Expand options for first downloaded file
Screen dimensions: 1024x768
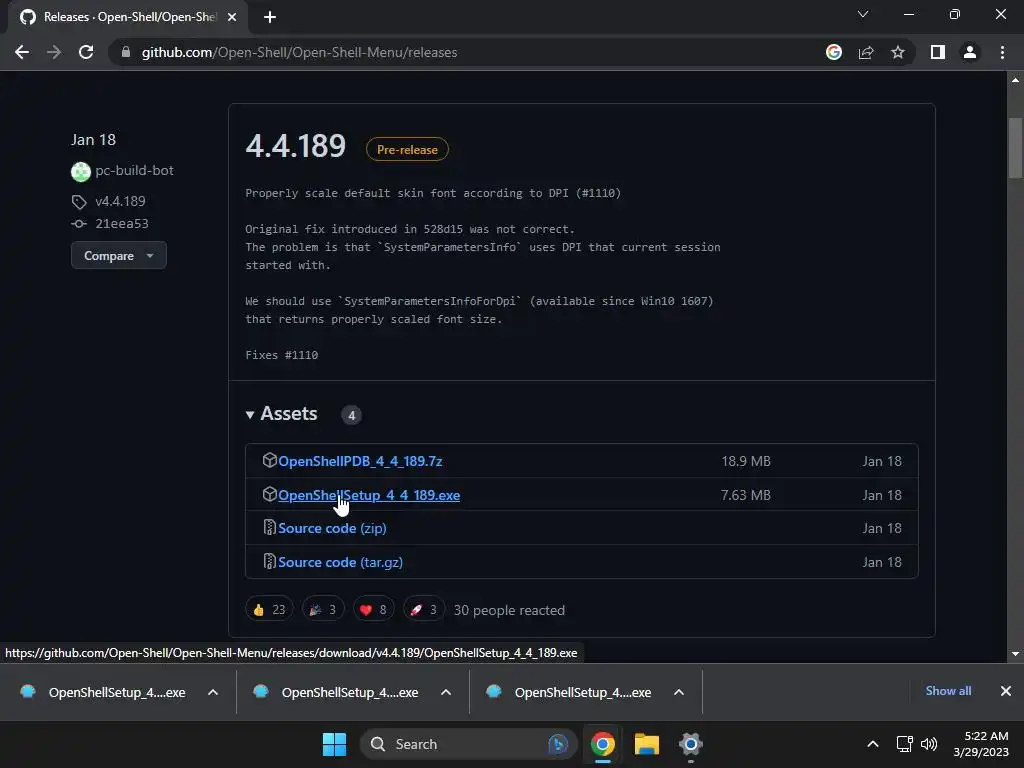point(213,692)
